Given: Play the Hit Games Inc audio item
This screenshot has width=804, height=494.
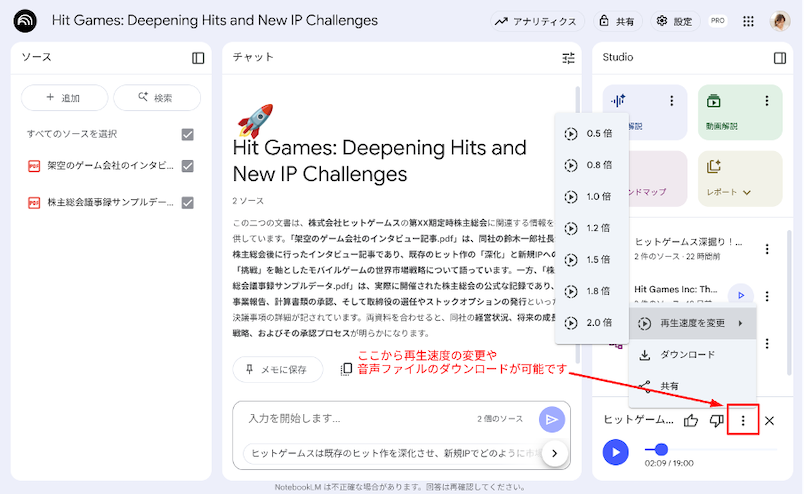Looking at the screenshot, I should point(740,295).
